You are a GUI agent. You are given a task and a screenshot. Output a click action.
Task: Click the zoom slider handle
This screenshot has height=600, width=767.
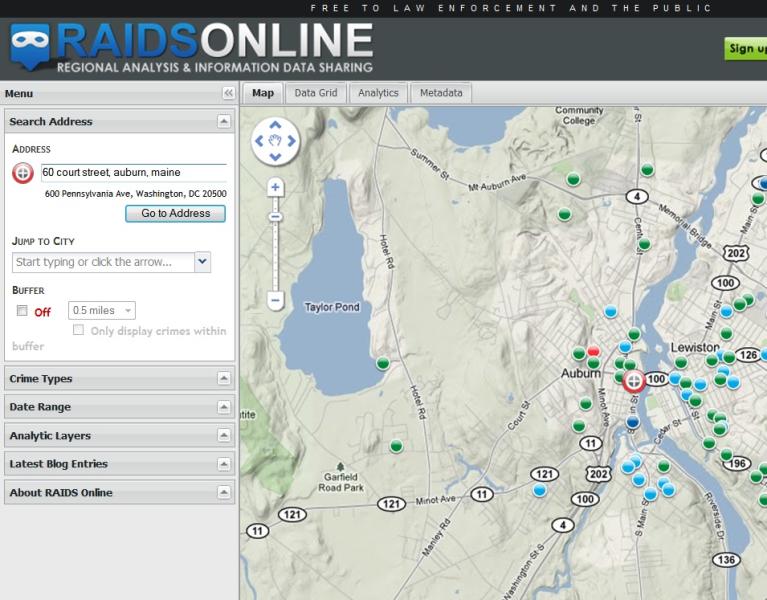275,217
